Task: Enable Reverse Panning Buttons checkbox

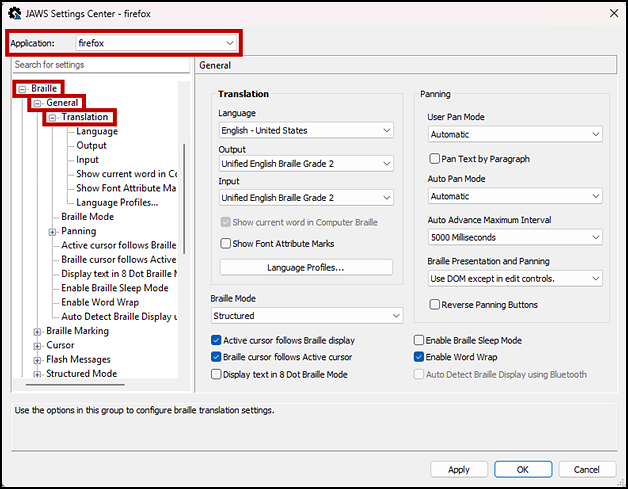Action: click(x=435, y=305)
